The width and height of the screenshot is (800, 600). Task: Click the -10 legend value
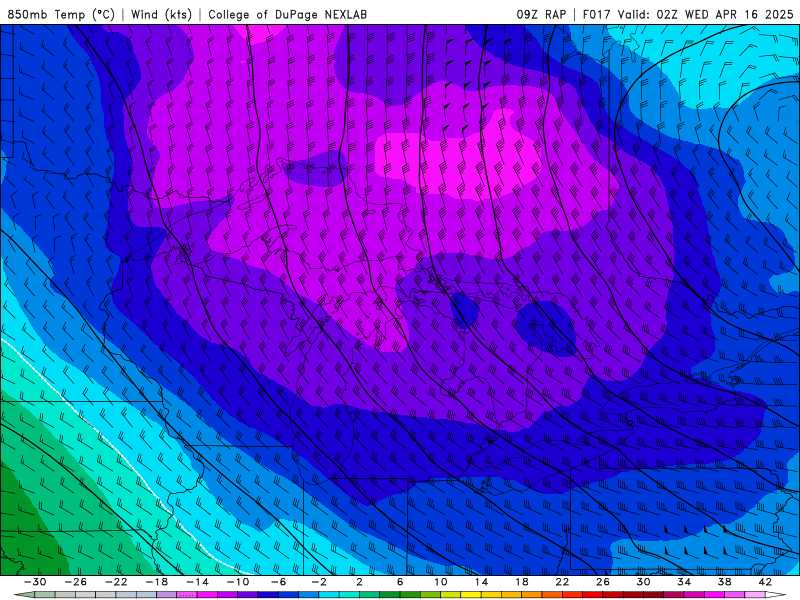(238, 582)
